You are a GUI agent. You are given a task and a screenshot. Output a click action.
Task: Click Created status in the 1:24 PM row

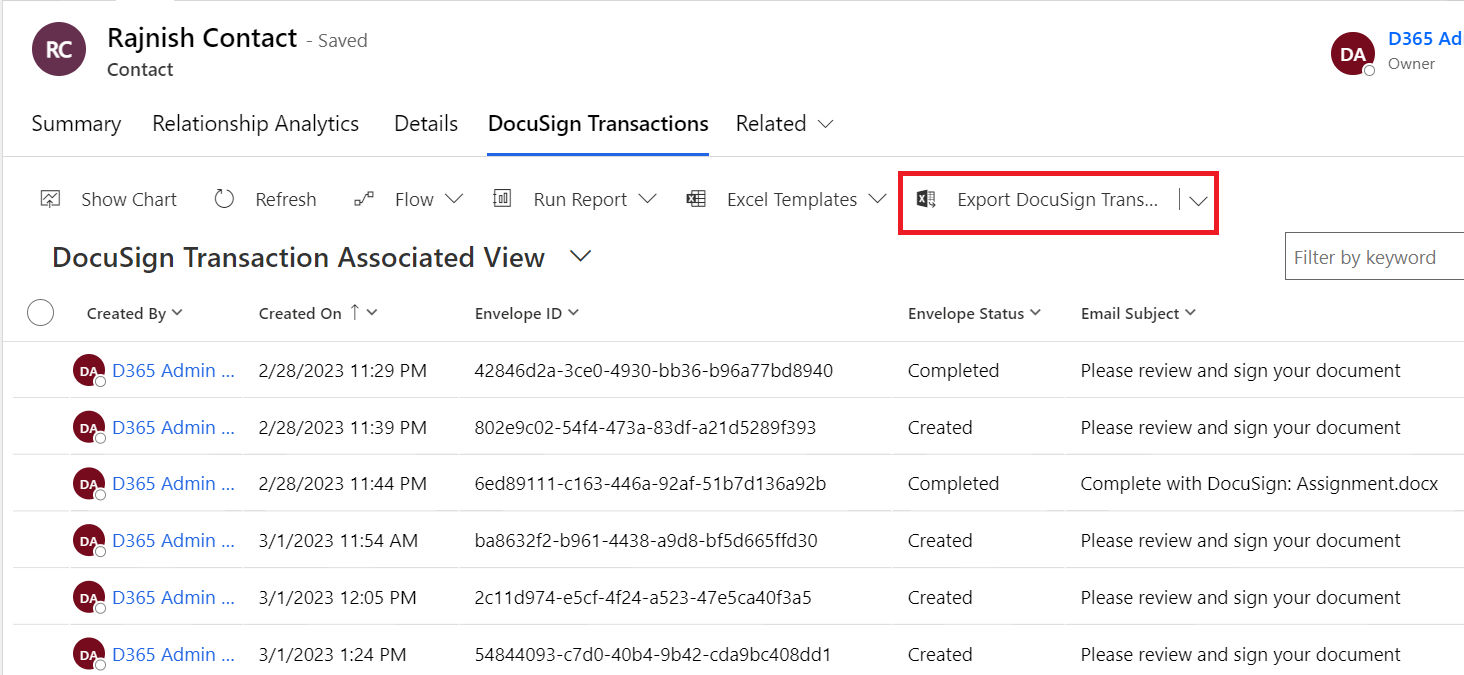point(940,655)
